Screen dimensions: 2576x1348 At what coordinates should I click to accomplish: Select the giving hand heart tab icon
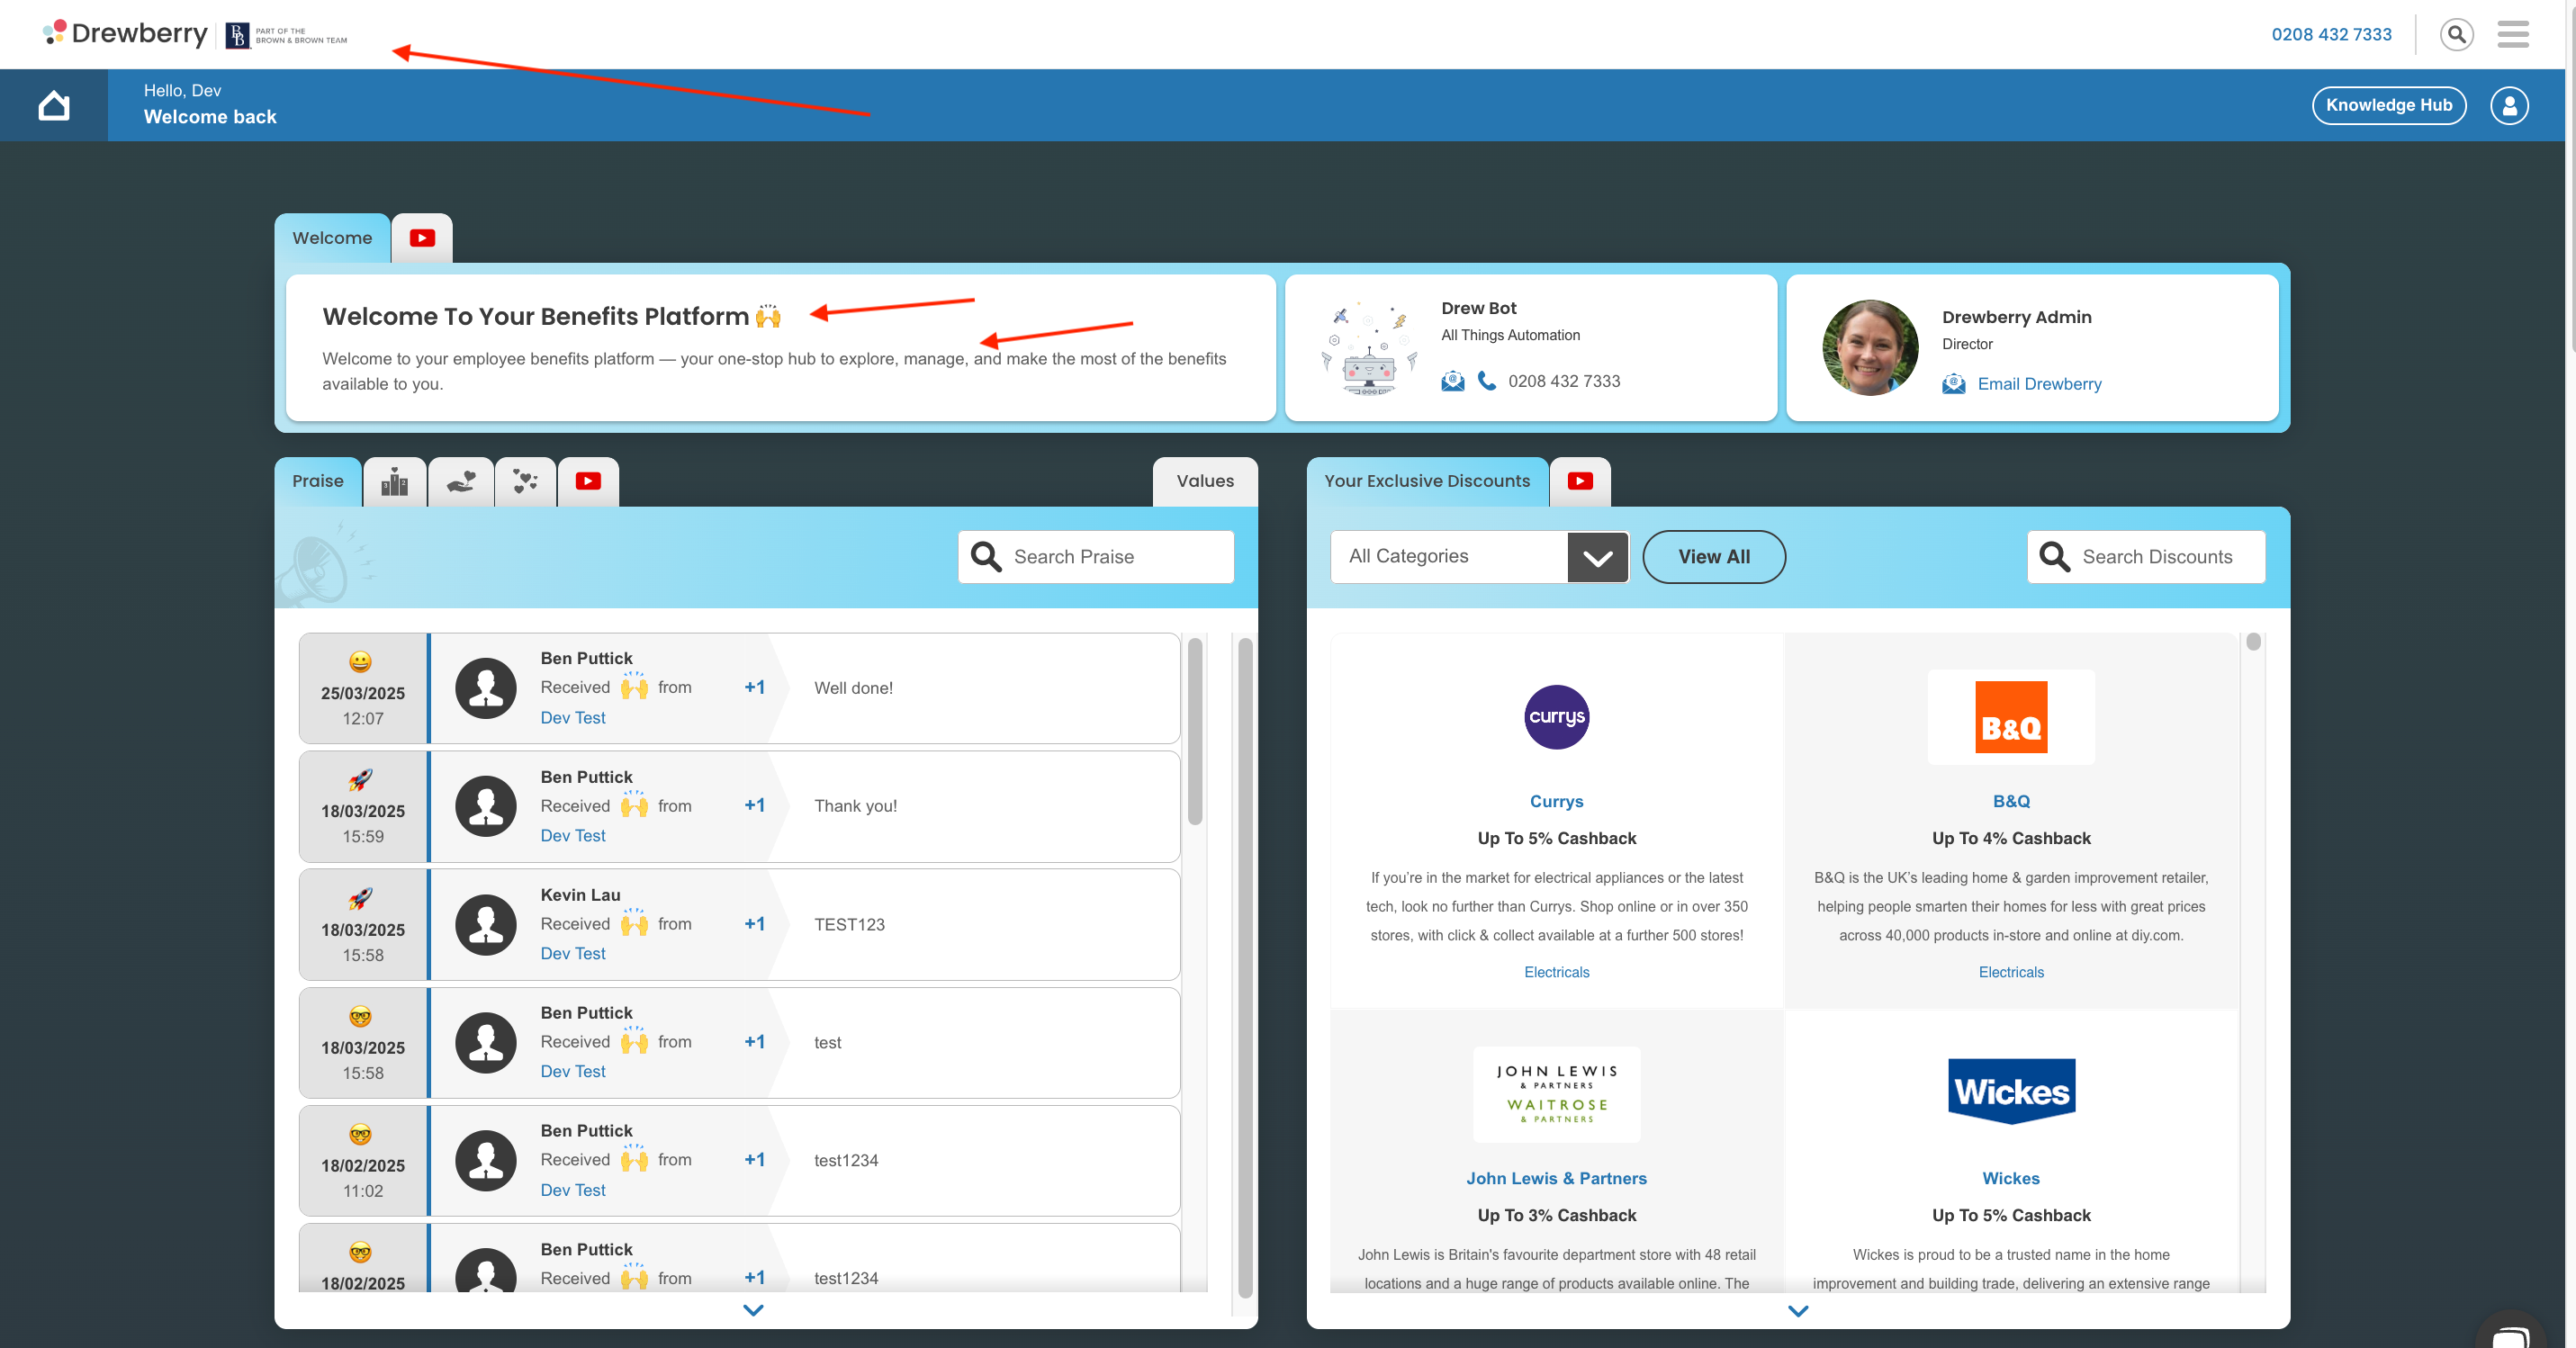(x=461, y=482)
